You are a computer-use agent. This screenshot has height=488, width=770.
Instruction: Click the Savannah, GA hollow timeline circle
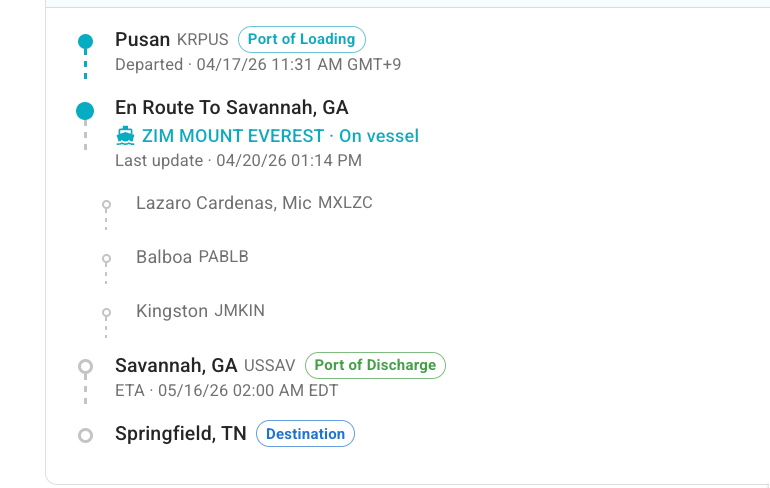click(x=85, y=367)
